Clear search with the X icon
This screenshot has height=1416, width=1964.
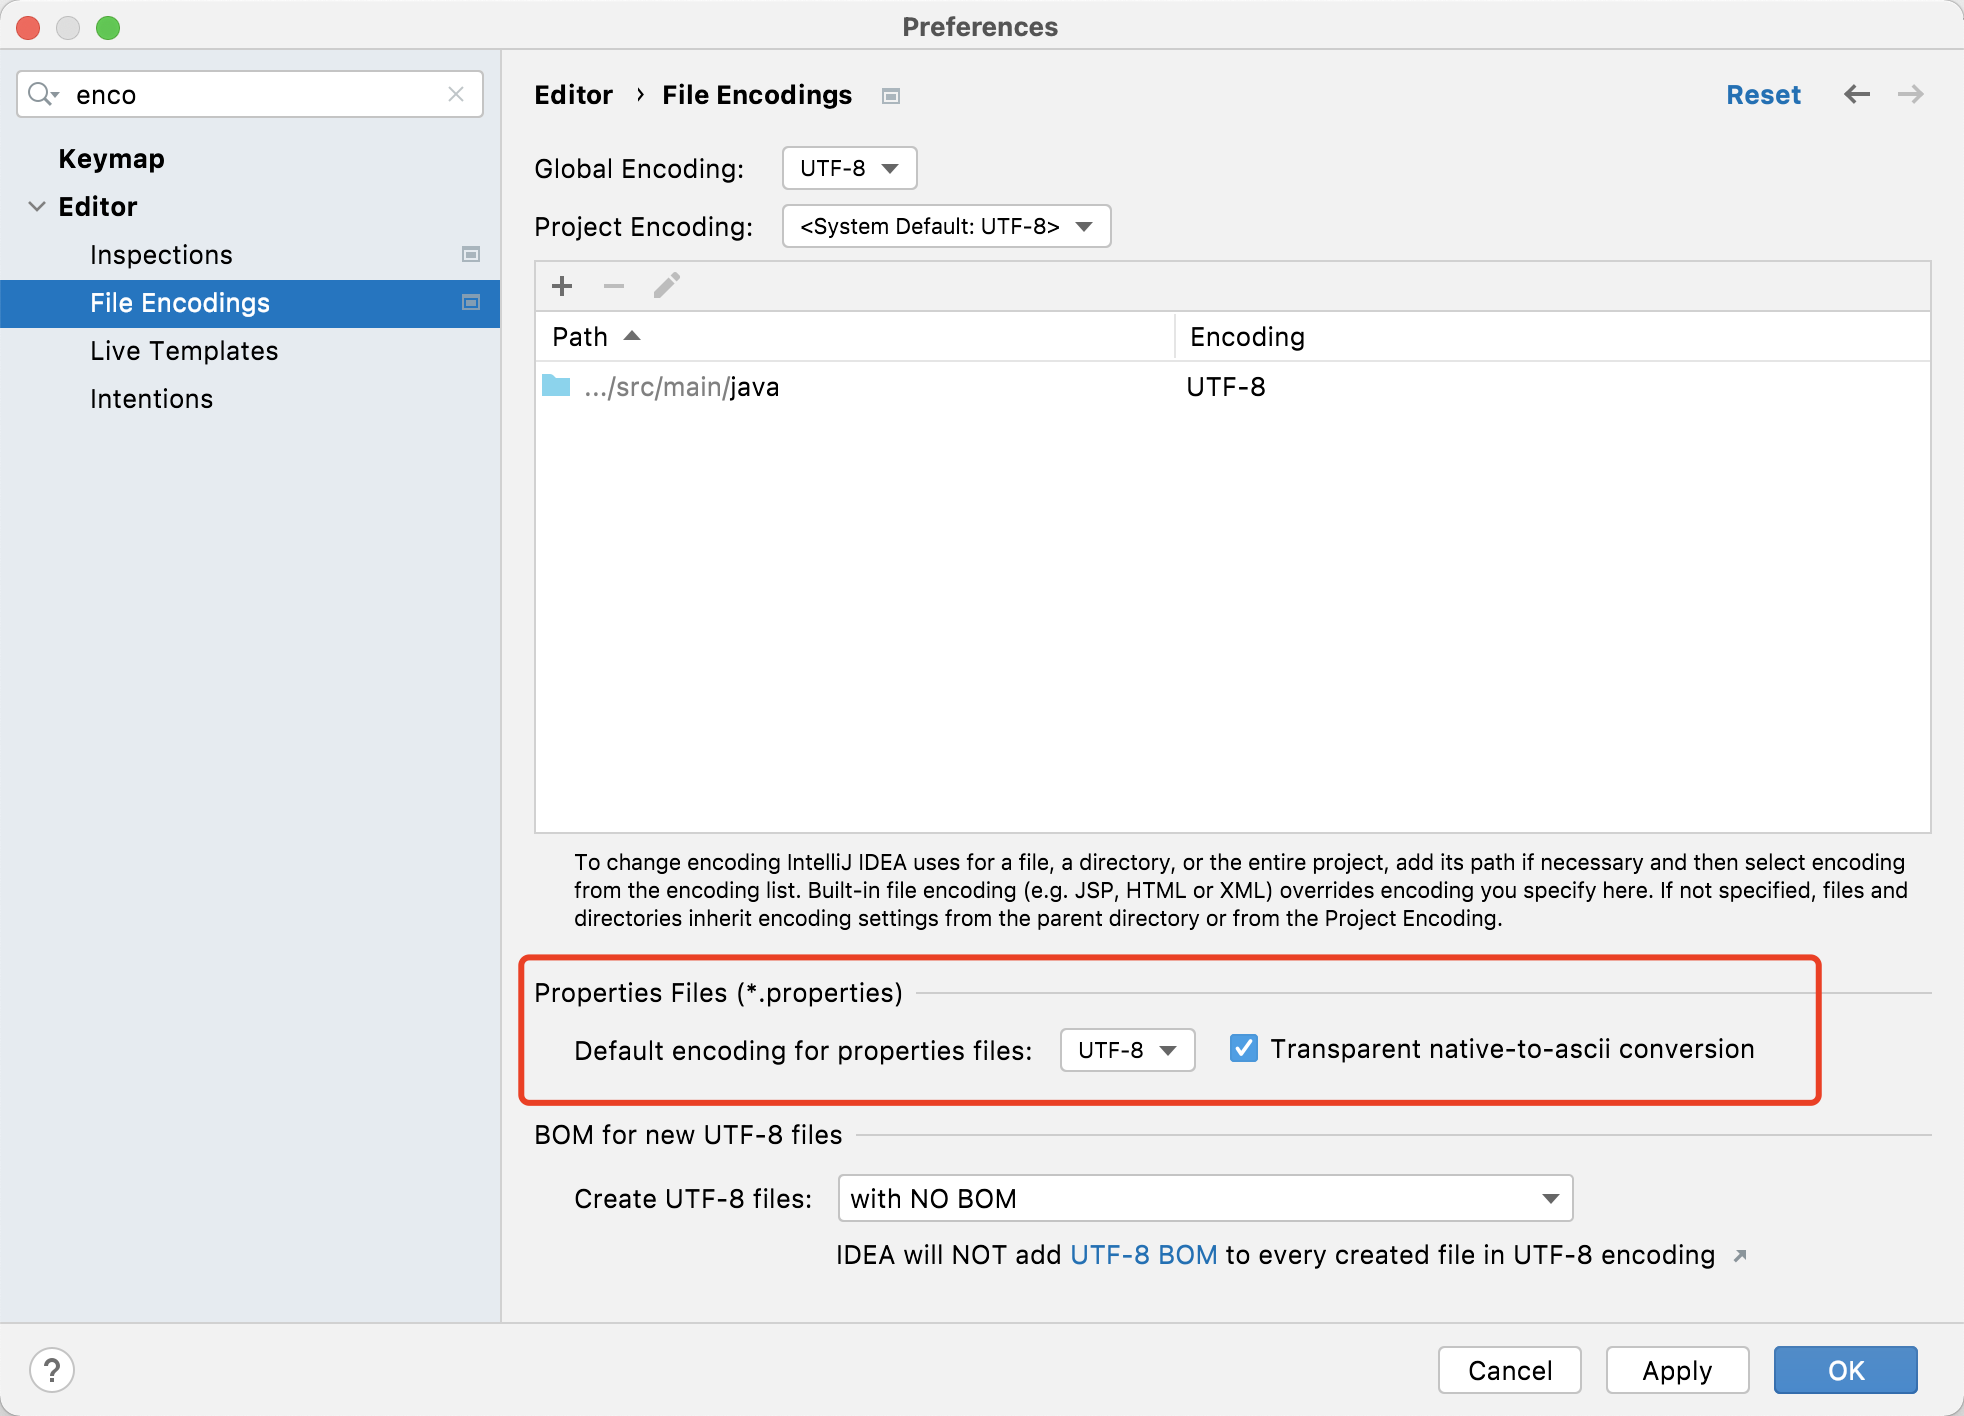click(x=456, y=94)
